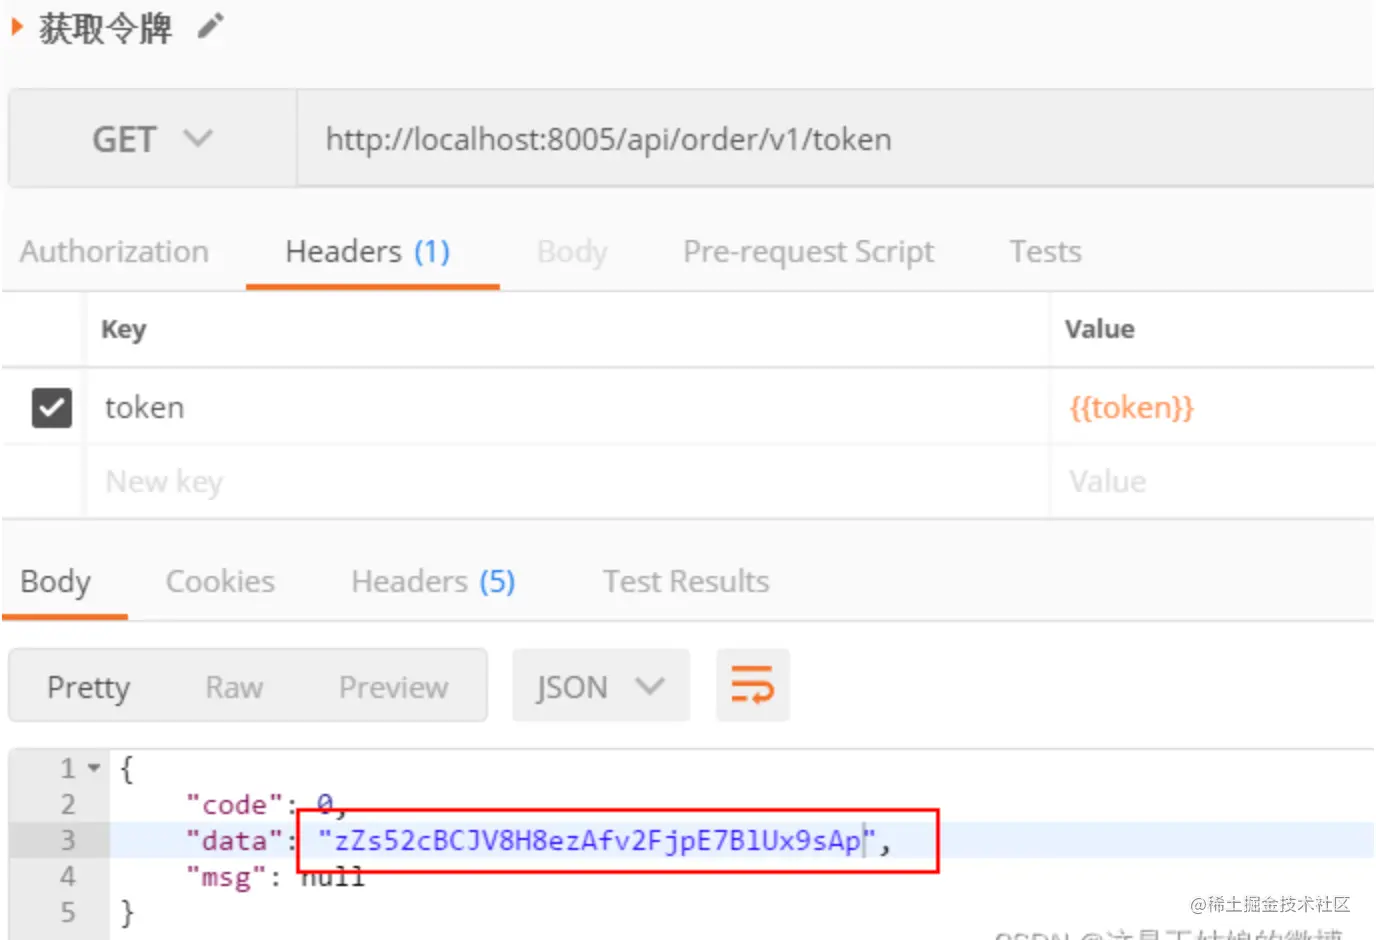Click the Key column header
The height and width of the screenshot is (940, 1376).
click(124, 329)
